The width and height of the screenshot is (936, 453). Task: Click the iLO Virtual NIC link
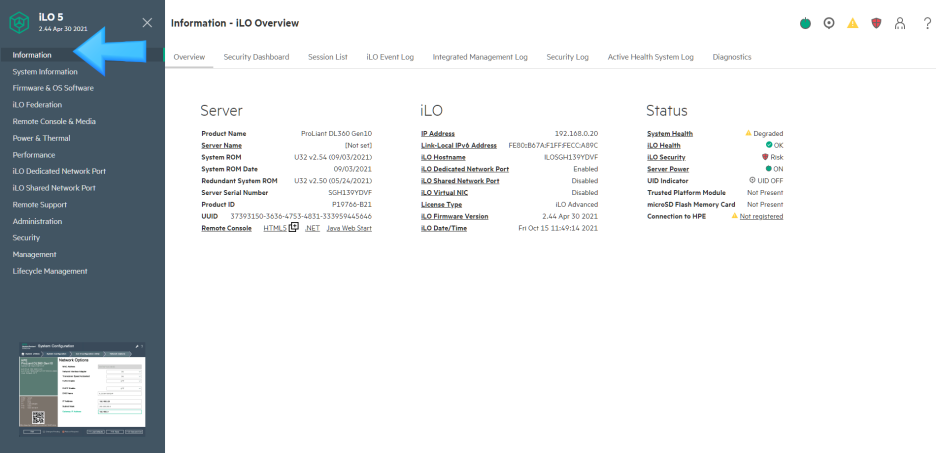[x=445, y=193]
